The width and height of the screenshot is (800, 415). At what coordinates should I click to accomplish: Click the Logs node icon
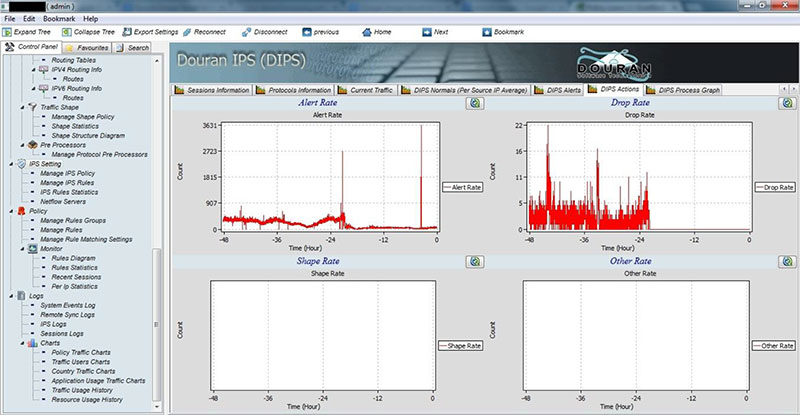[21, 296]
